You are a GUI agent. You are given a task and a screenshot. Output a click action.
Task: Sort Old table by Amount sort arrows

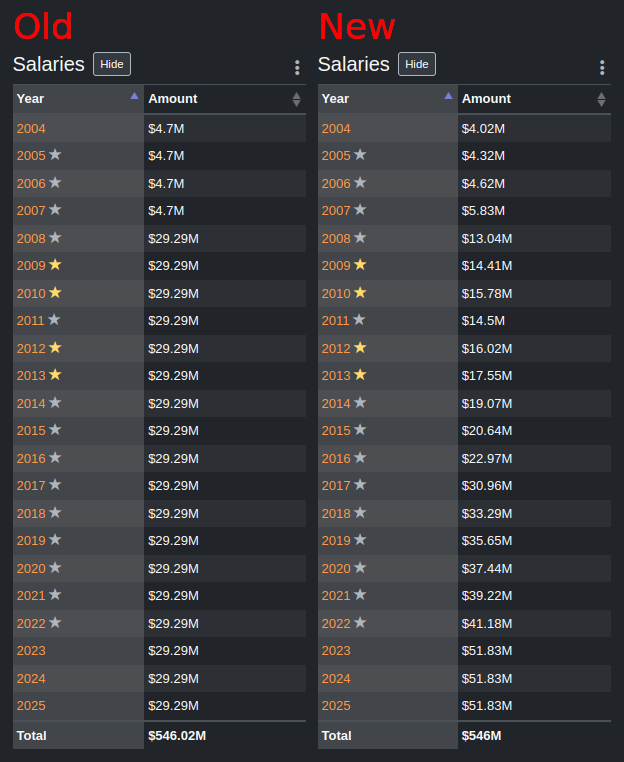[296, 99]
